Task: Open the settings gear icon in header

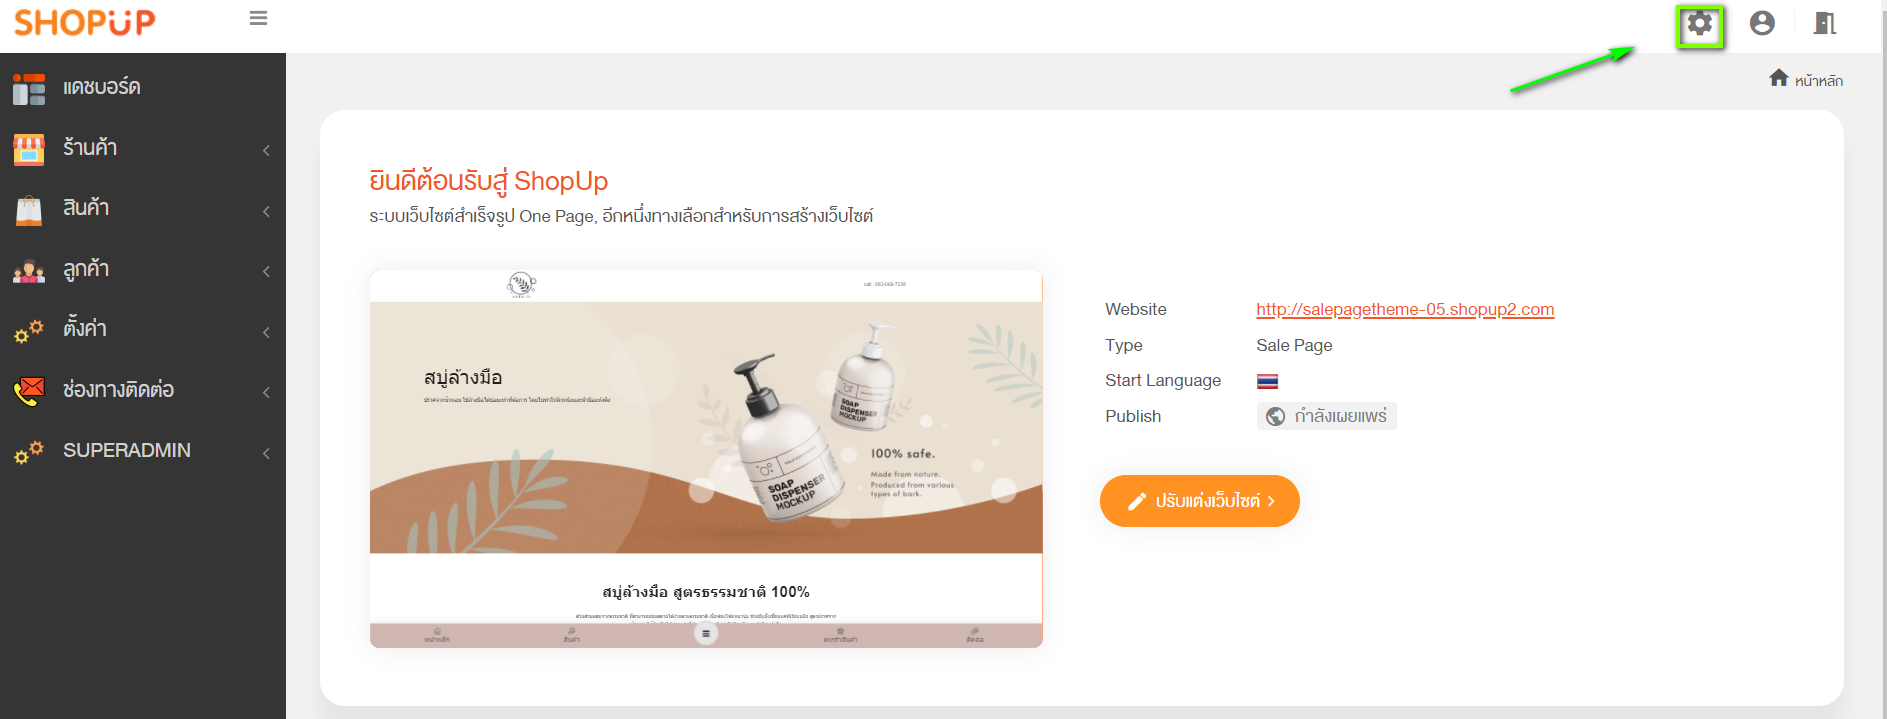Action: (1700, 24)
